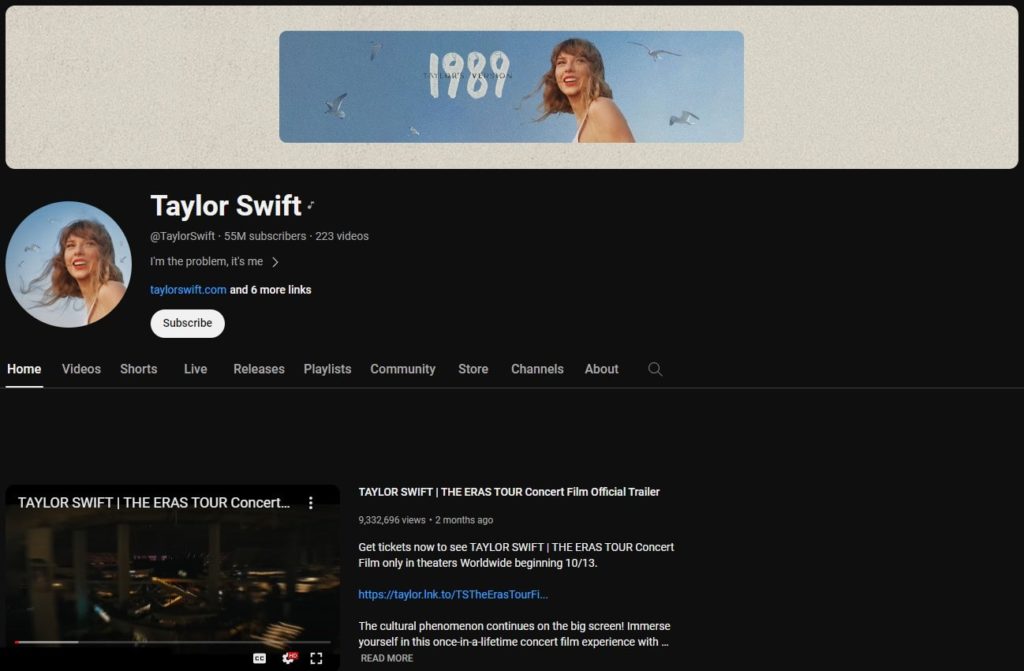The height and width of the screenshot is (671, 1024).
Task: Click the music note badge beside channel name
Action: (x=311, y=206)
